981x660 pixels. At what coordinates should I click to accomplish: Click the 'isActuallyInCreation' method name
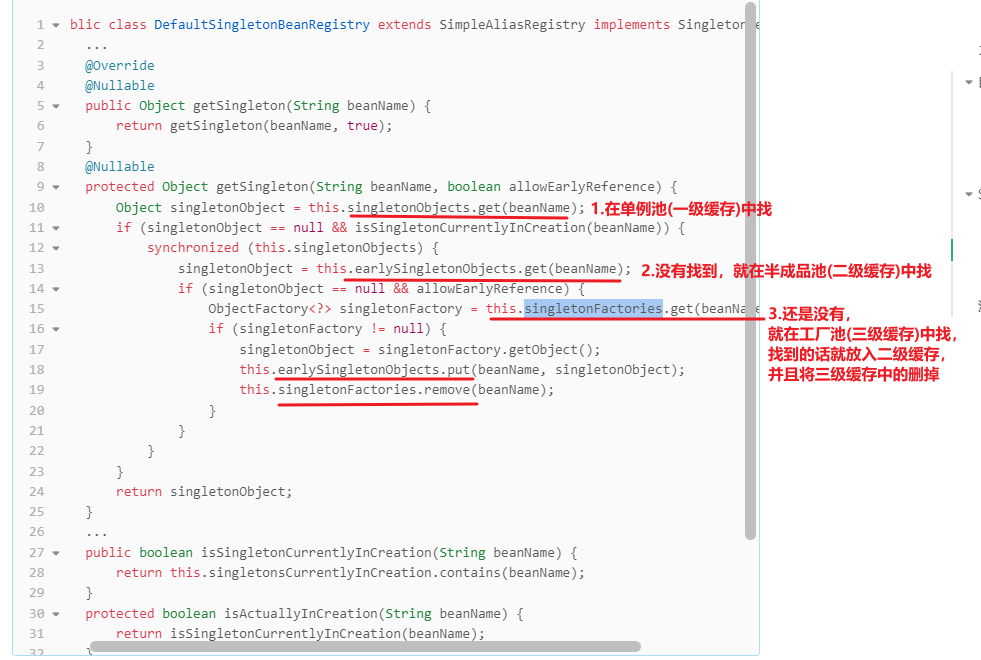pos(300,614)
